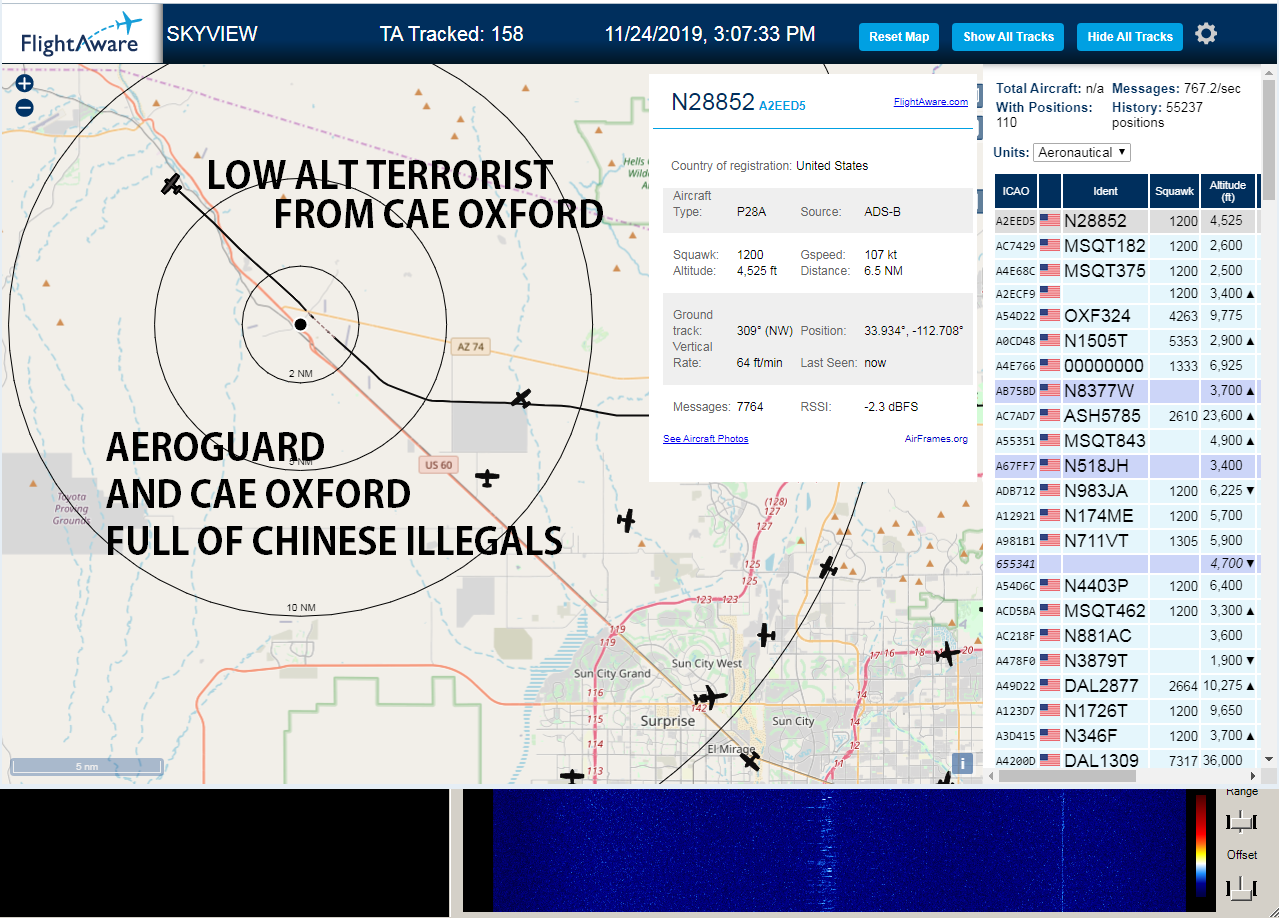
Task: Click US flag icon in OXF324 row
Action: 1050,316
